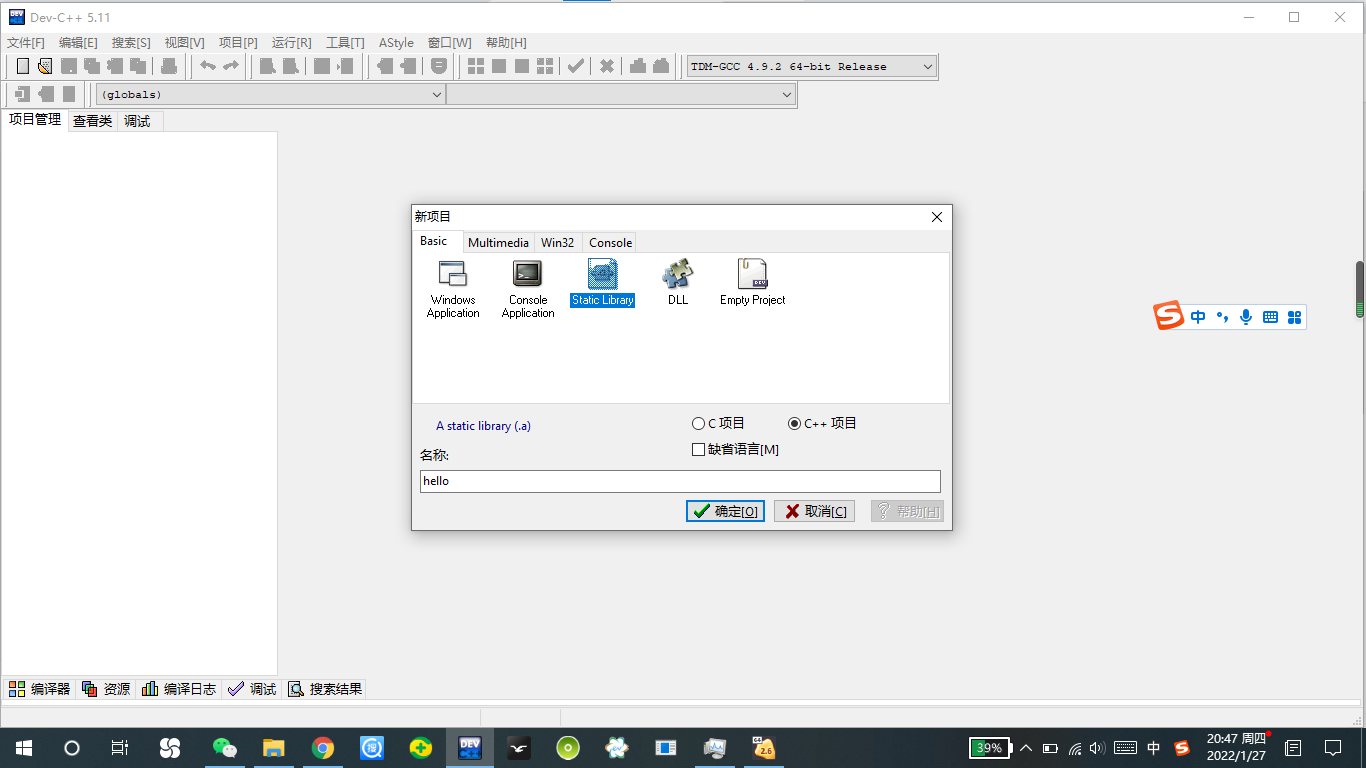This screenshot has height=768, width=1366.
Task: Click the Save All toolbar icon
Action: tap(92, 66)
